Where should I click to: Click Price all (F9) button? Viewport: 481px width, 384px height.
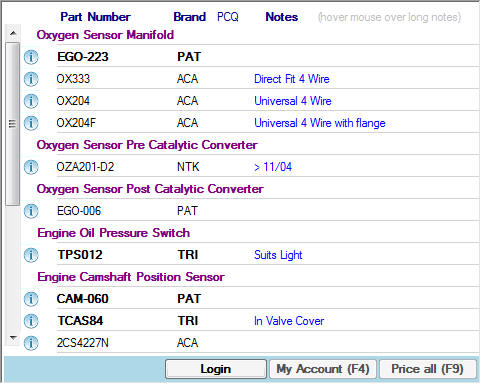428,369
